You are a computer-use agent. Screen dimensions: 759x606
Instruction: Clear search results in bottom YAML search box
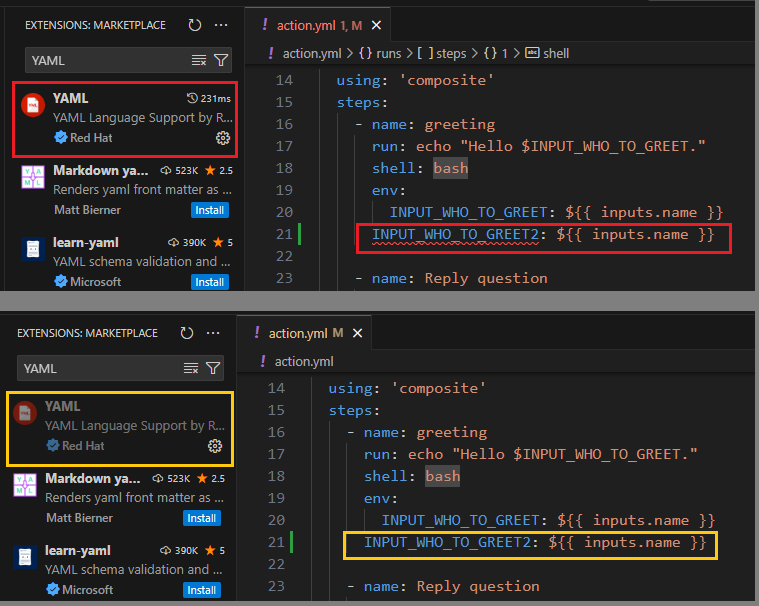click(x=191, y=368)
